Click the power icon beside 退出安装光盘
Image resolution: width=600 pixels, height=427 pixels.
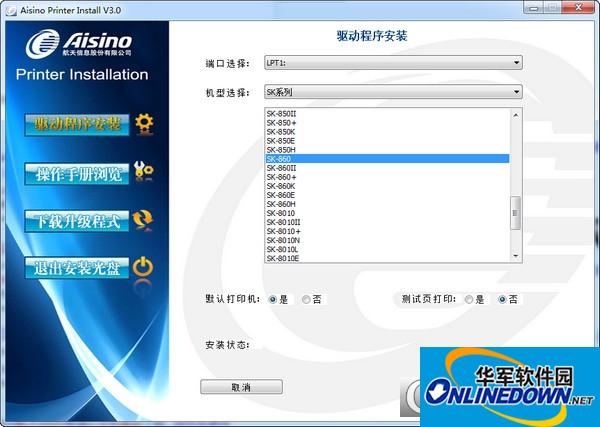pyautogui.click(x=143, y=267)
